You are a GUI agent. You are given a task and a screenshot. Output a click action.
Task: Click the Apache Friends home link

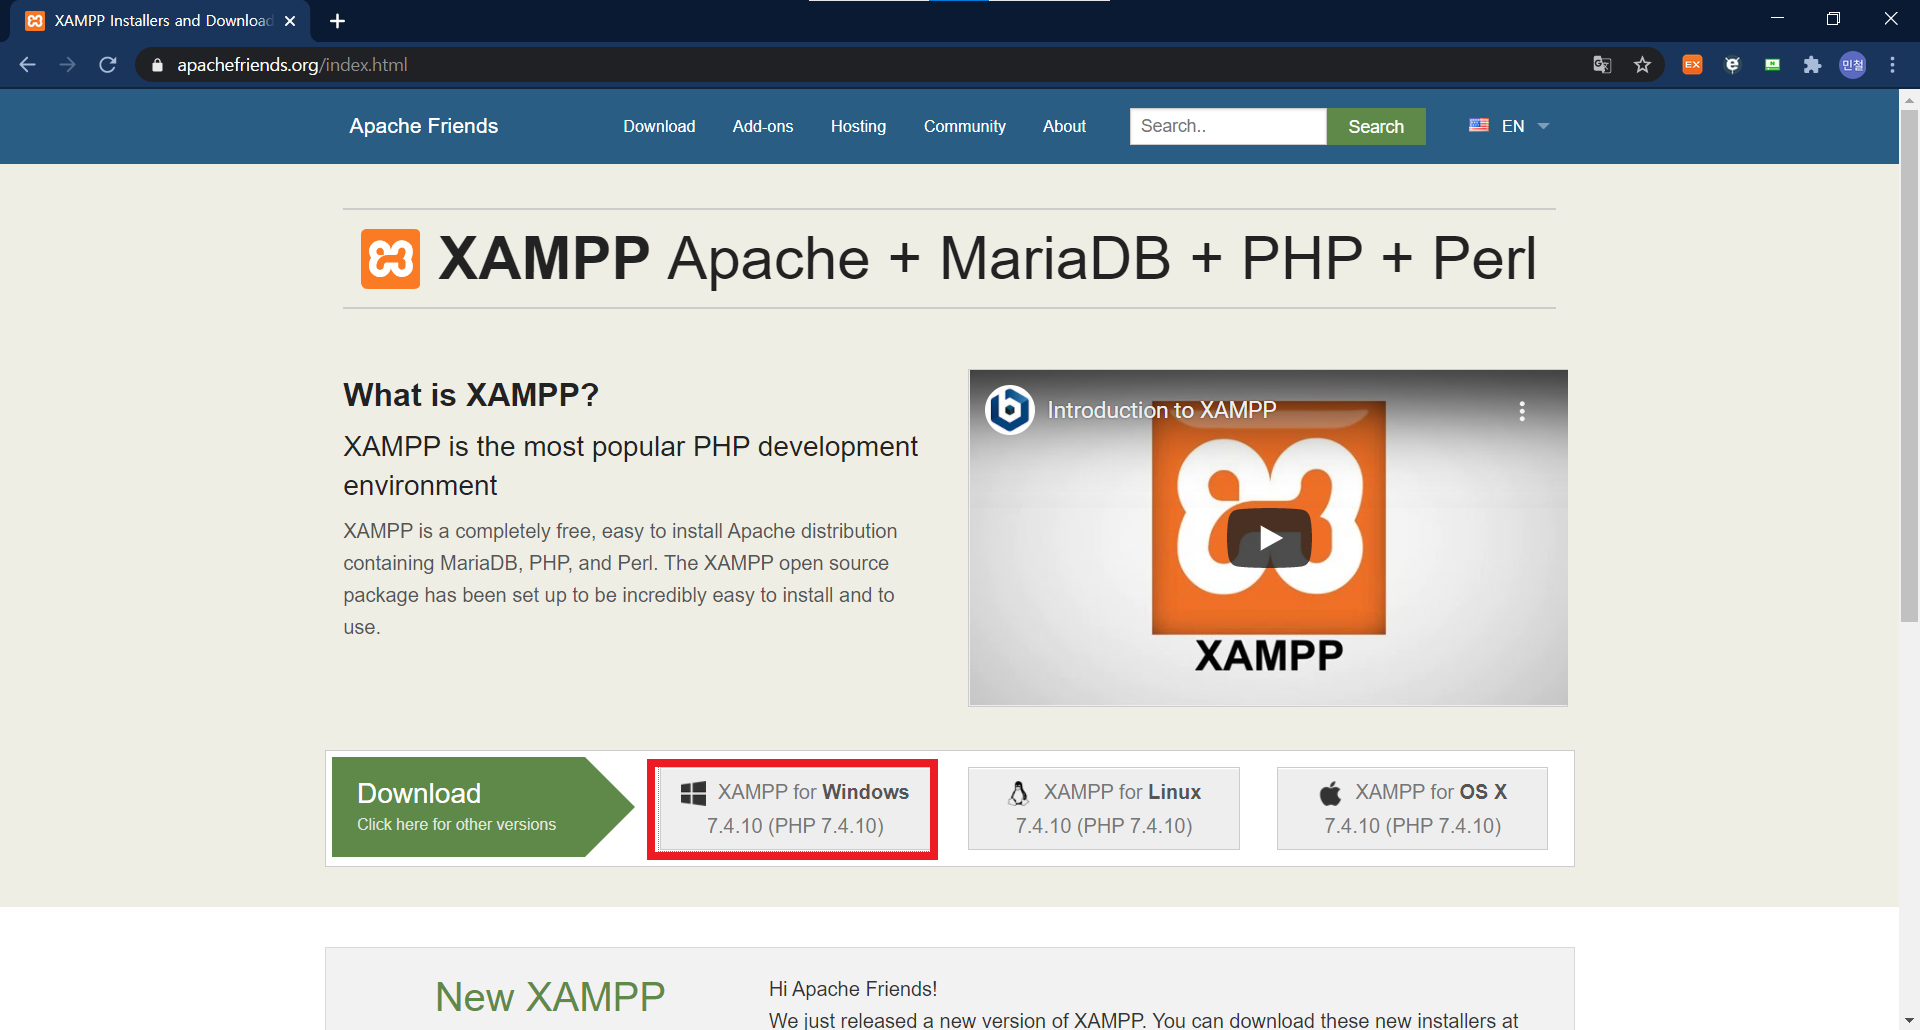424,126
